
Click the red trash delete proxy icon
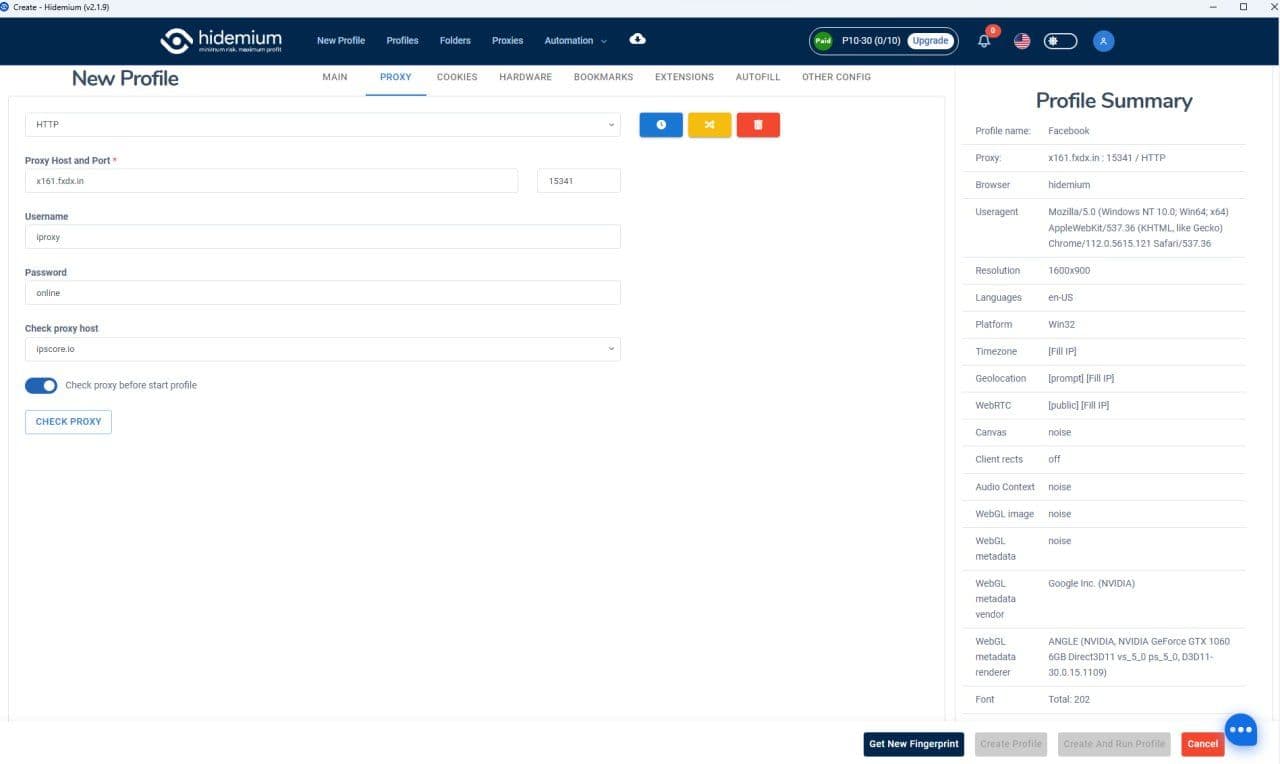[x=758, y=125]
